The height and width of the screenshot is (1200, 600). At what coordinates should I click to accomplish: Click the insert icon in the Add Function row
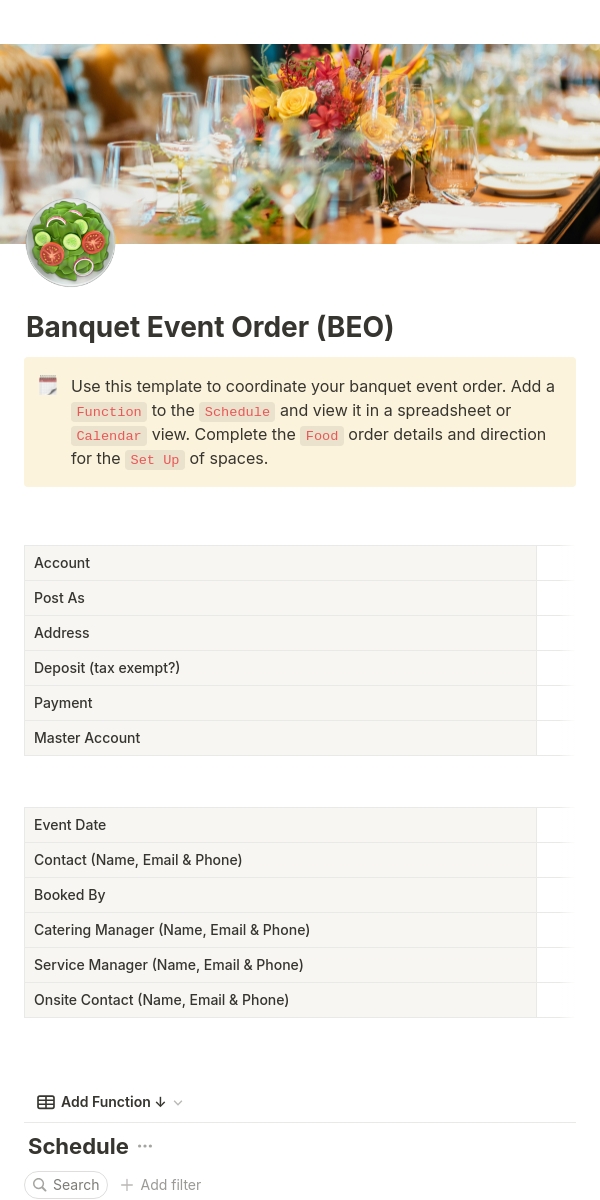pyautogui.click(x=46, y=1102)
